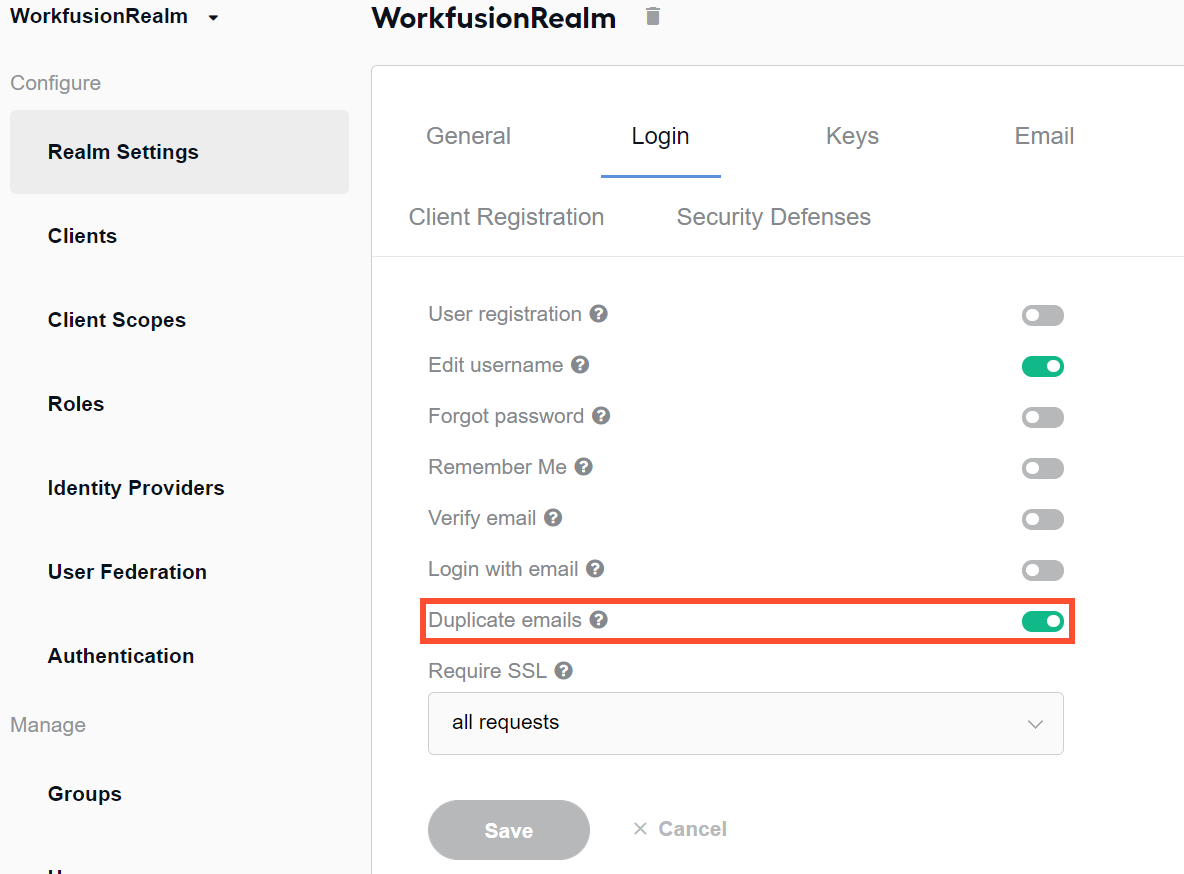
Task: Enable Login with email toggle
Action: pyautogui.click(x=1043, y=570)
